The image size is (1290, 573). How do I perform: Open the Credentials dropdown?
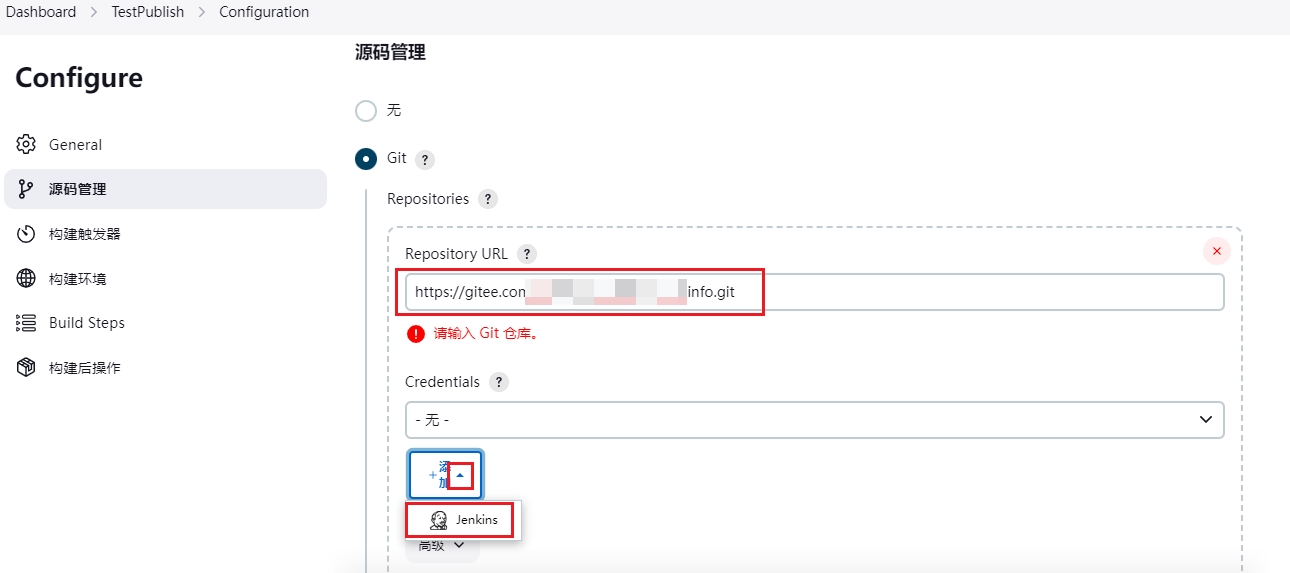[x=814, y=420]
